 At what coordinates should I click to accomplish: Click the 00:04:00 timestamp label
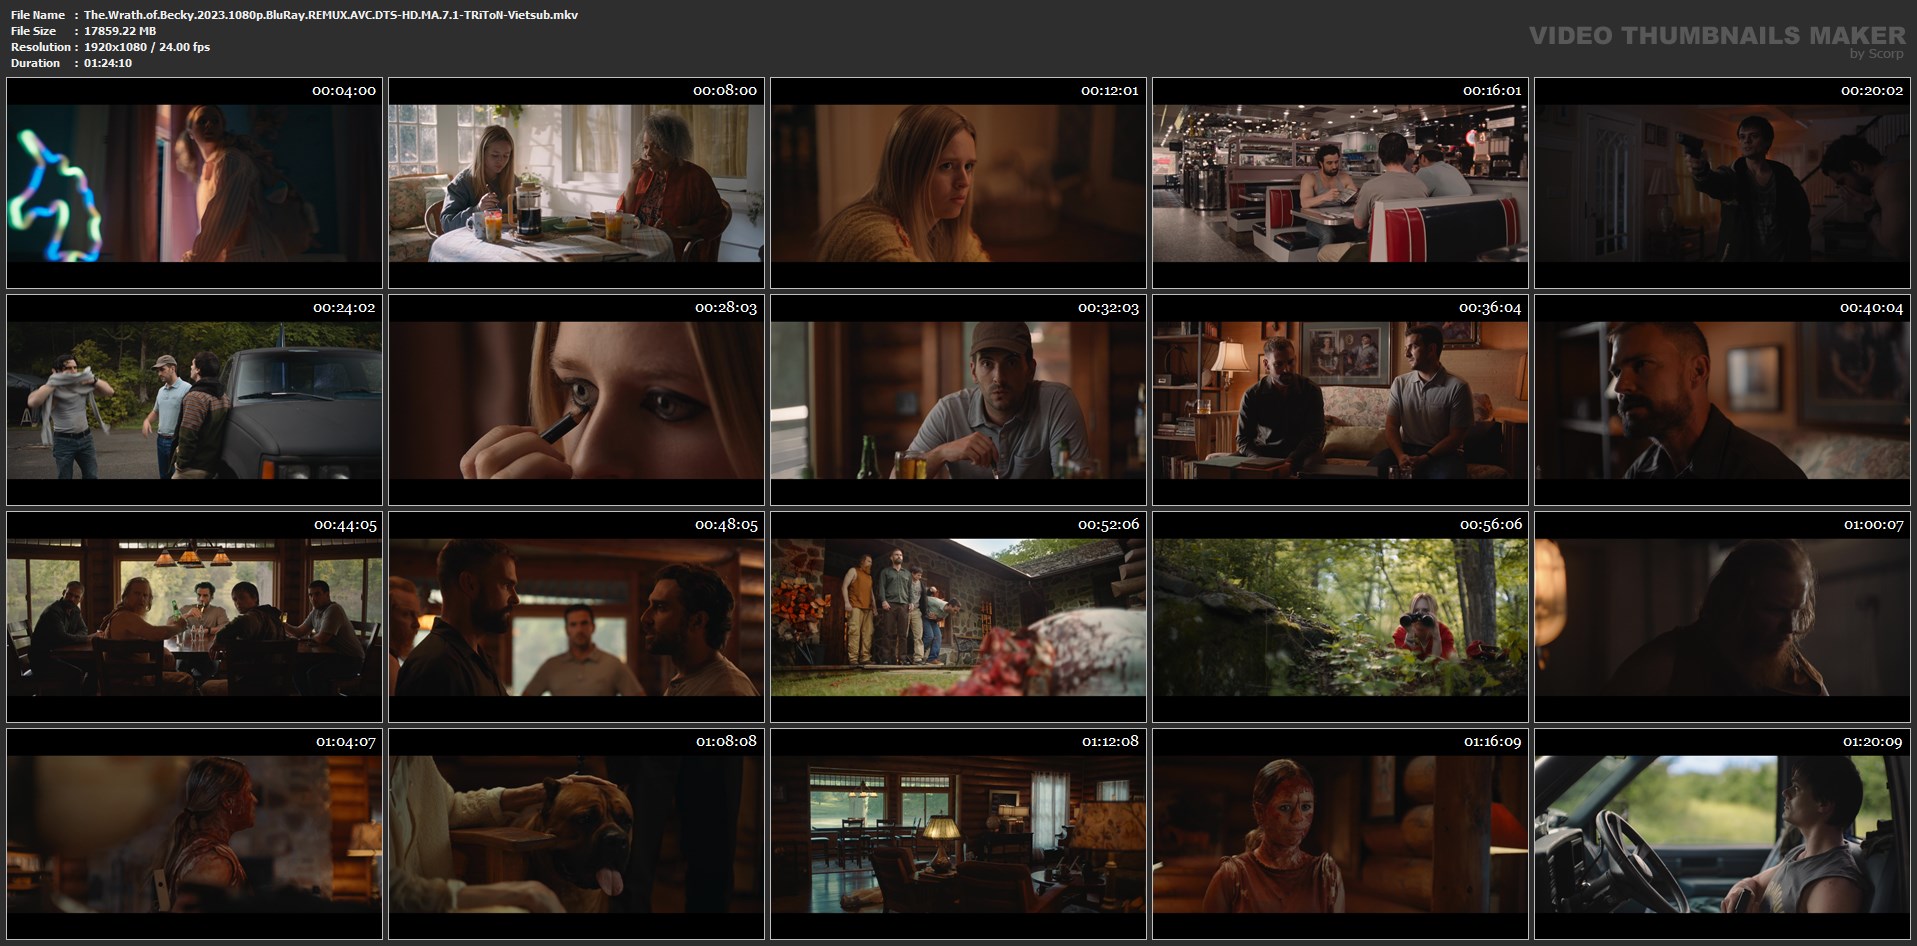[344, 91]
